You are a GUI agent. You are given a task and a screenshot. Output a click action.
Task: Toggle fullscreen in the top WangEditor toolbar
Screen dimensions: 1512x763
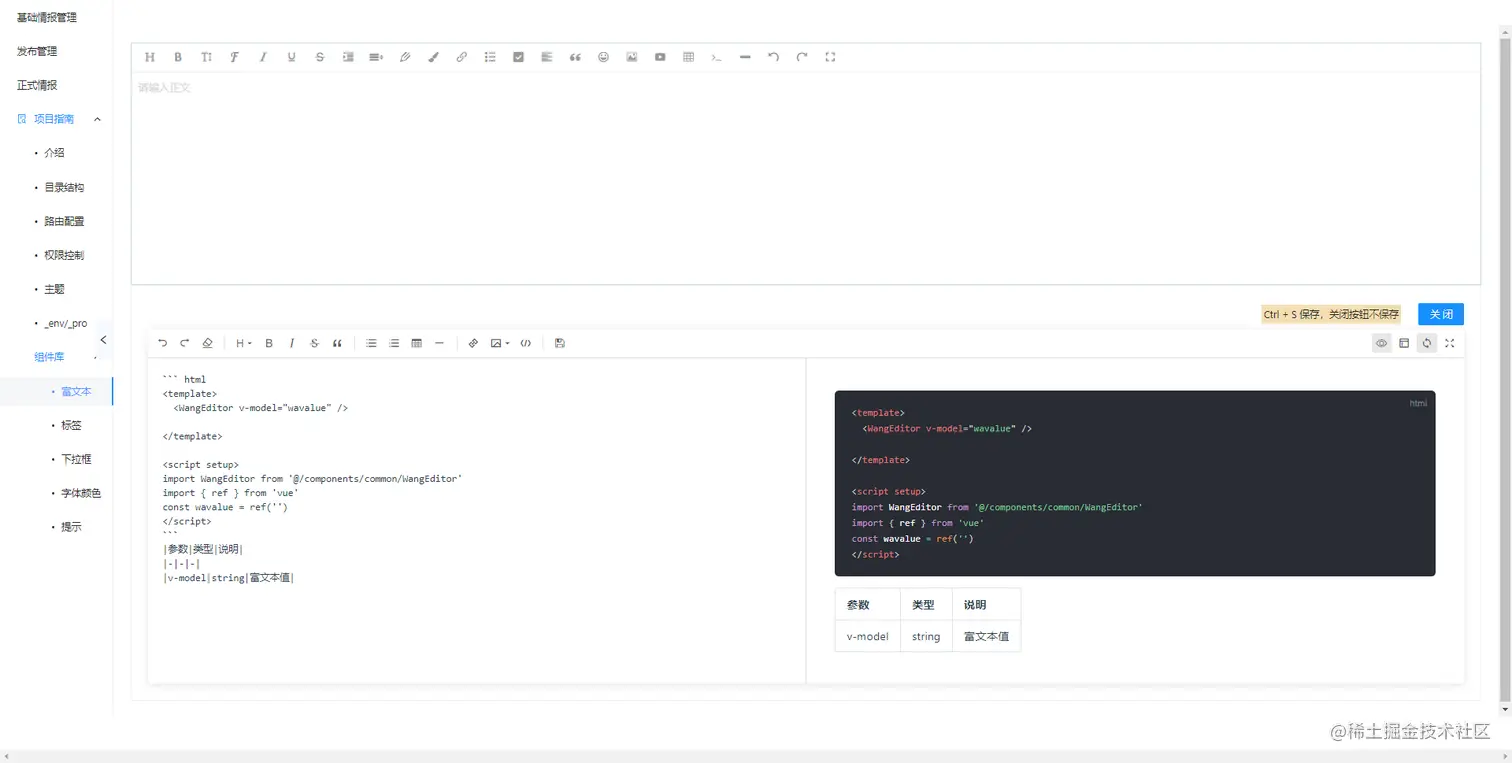coord(830,57)
